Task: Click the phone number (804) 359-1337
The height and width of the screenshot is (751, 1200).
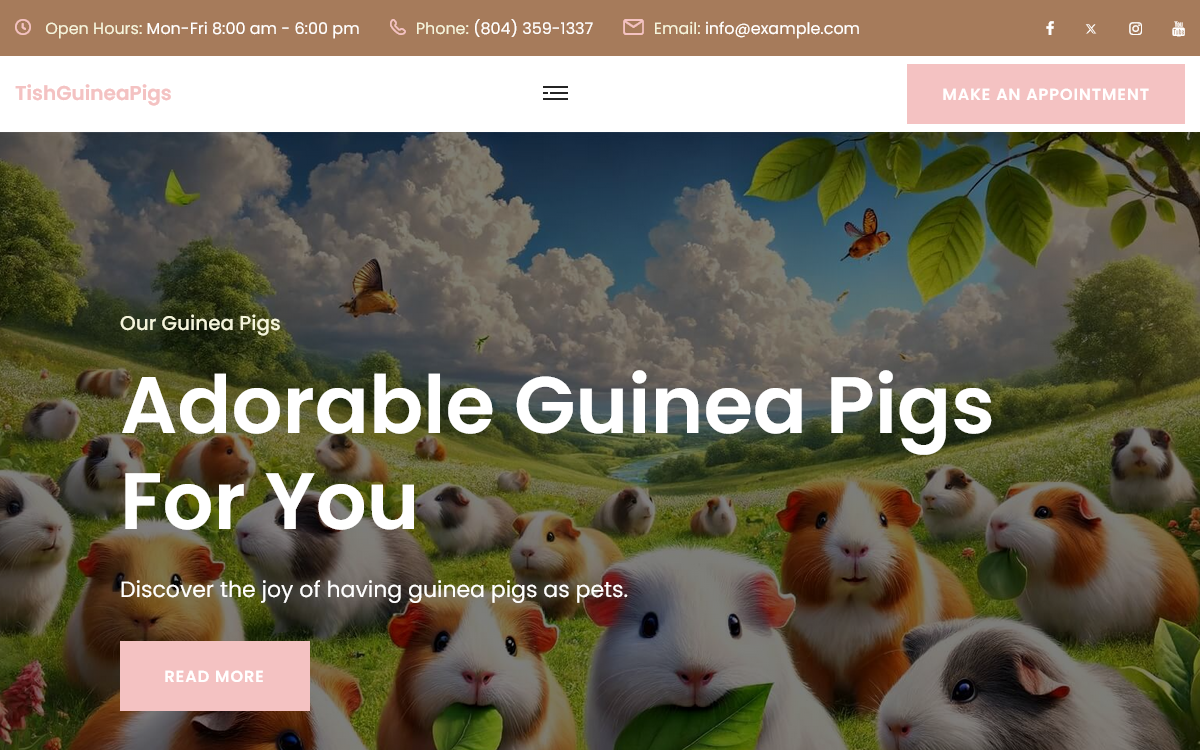Action: (533, 28)
